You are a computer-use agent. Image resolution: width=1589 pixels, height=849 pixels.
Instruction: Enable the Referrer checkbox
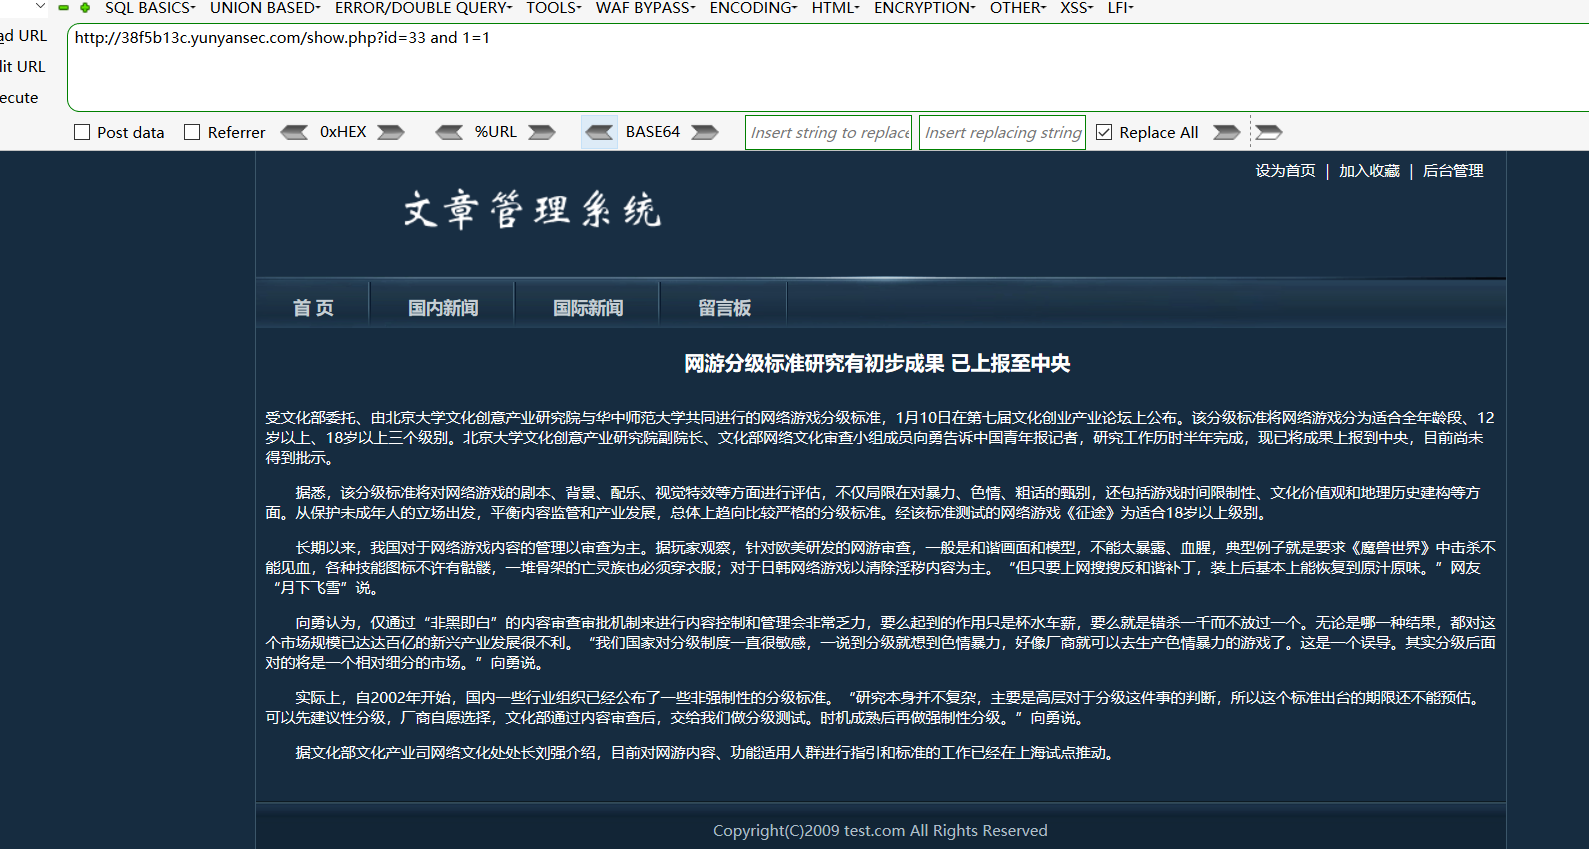[192, 132]
